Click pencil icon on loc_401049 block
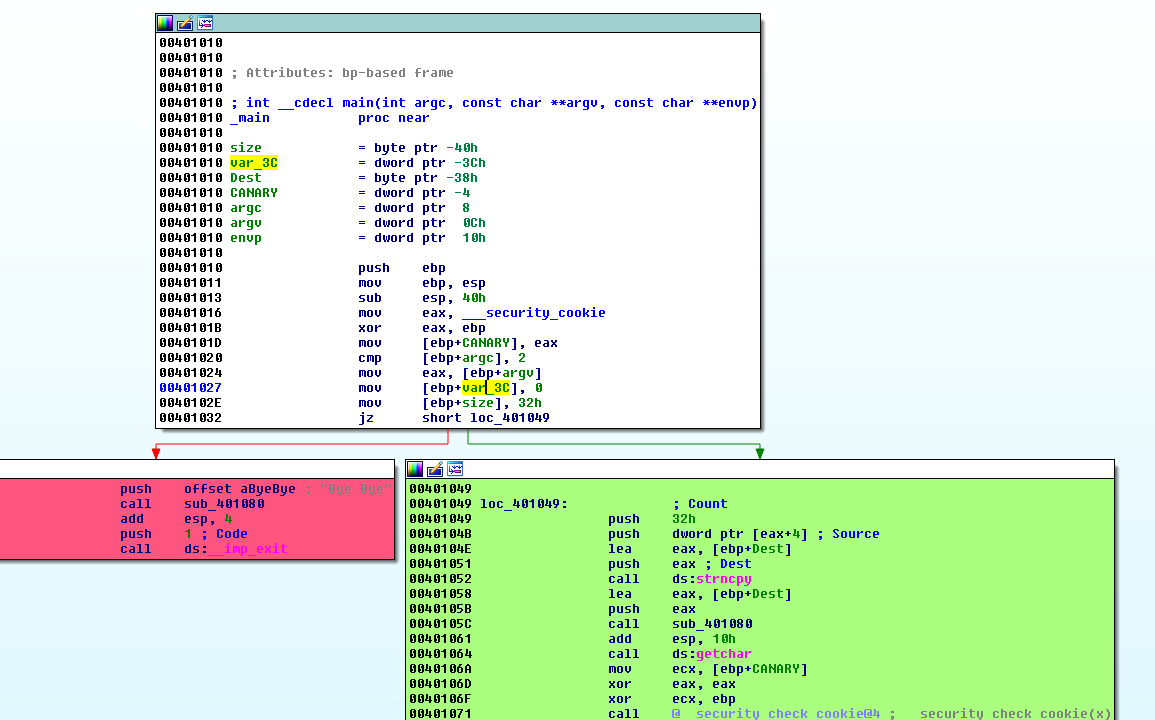Screen dimensions: 1155x720 [435, 469]
